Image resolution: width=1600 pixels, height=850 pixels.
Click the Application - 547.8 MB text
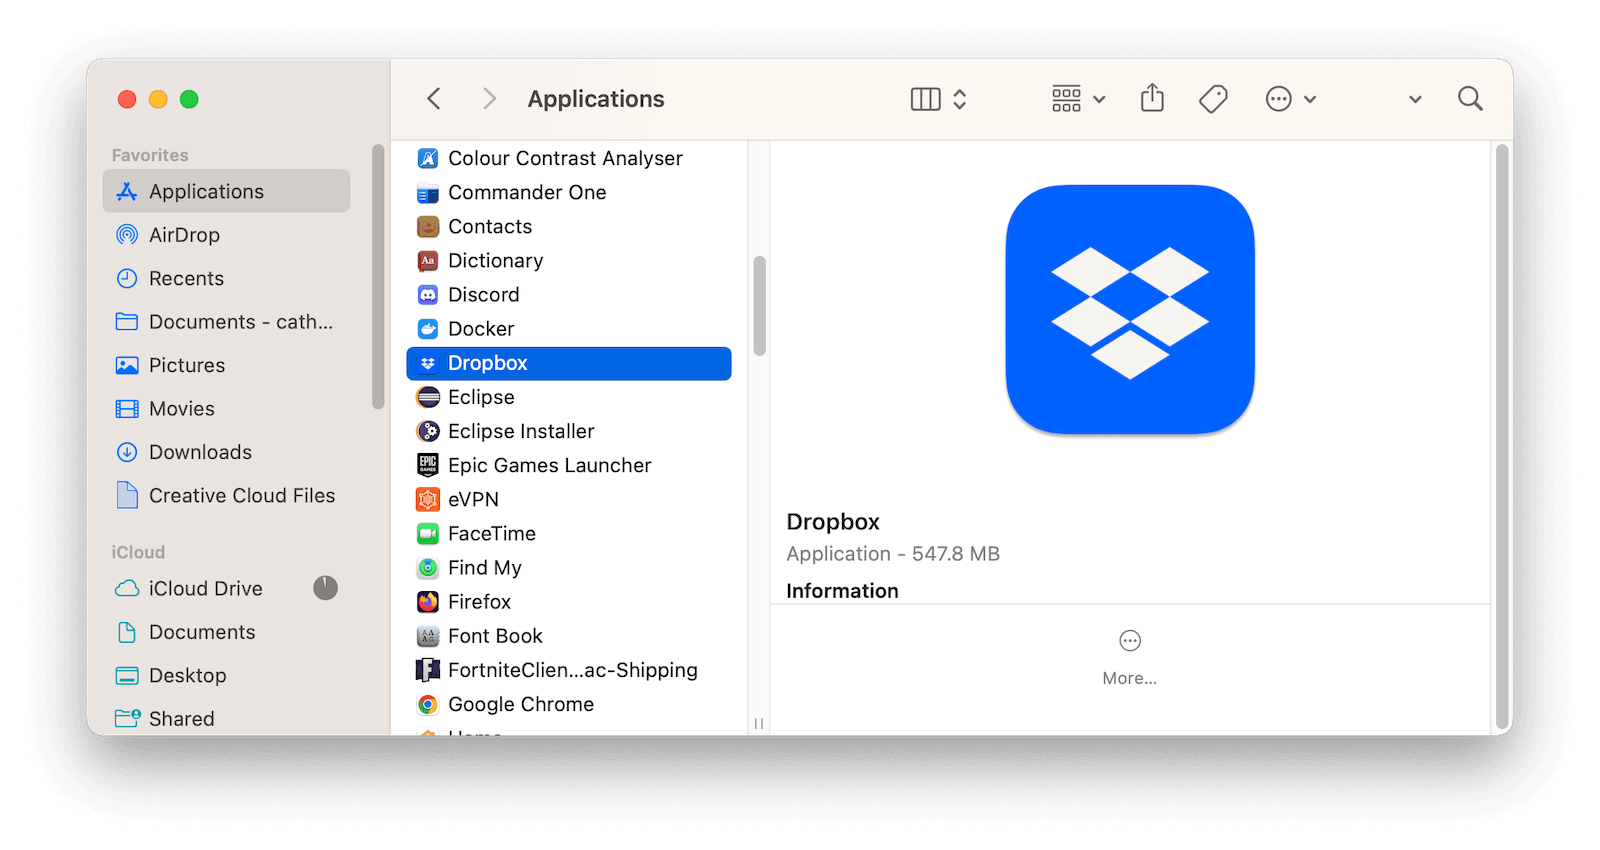pos(893,554)
